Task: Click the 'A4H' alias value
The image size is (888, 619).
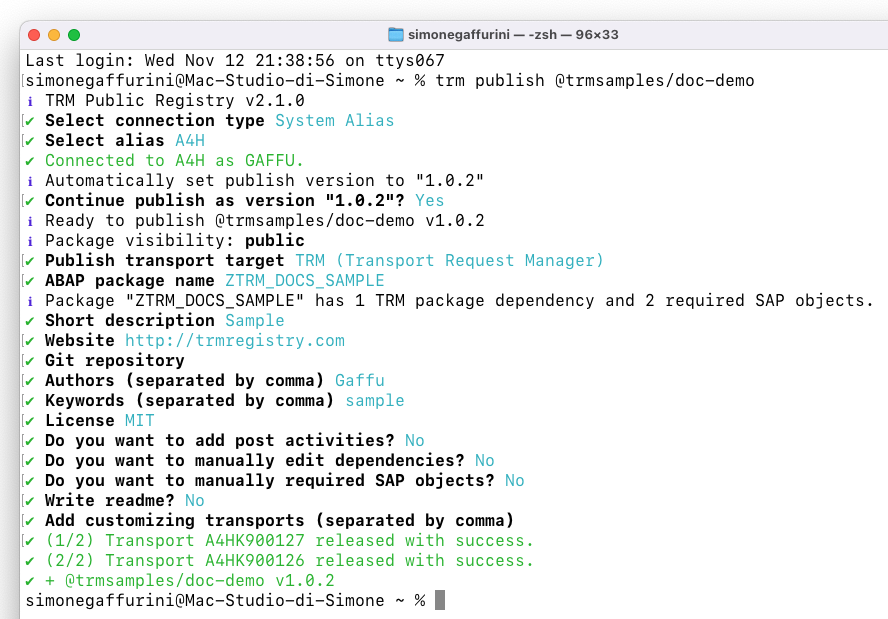Action: click(190, 140)
